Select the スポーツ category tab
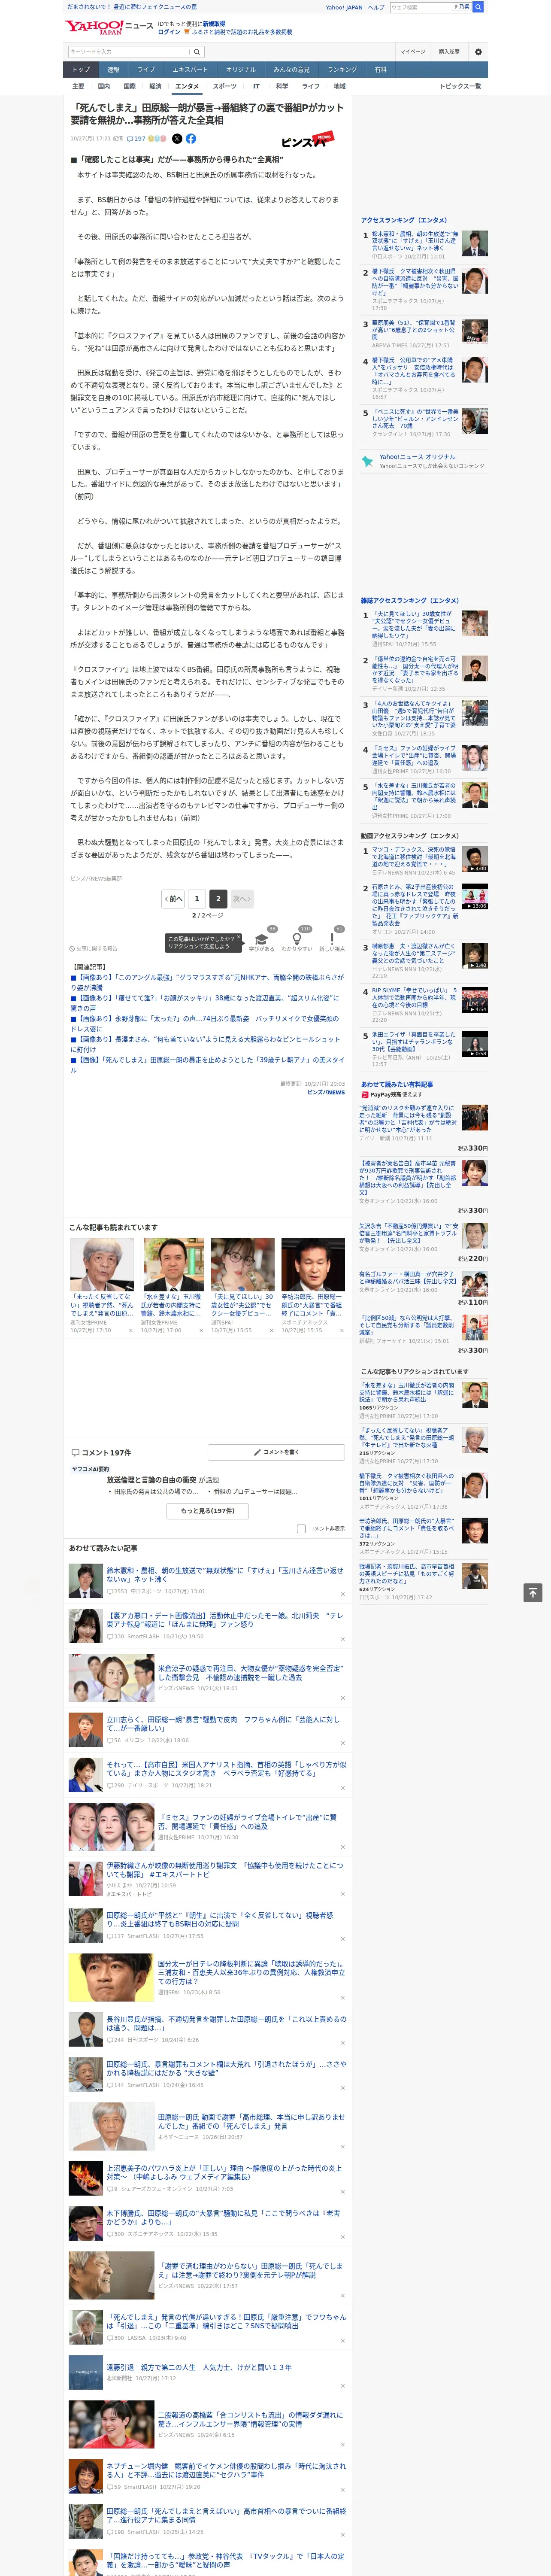The image size is (551, 2576). (225, 86)
